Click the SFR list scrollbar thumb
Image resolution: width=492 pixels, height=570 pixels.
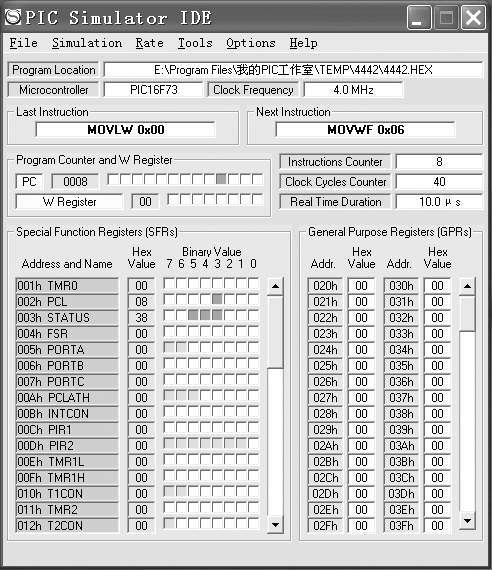pyautogui.click(x=275, y=332)
